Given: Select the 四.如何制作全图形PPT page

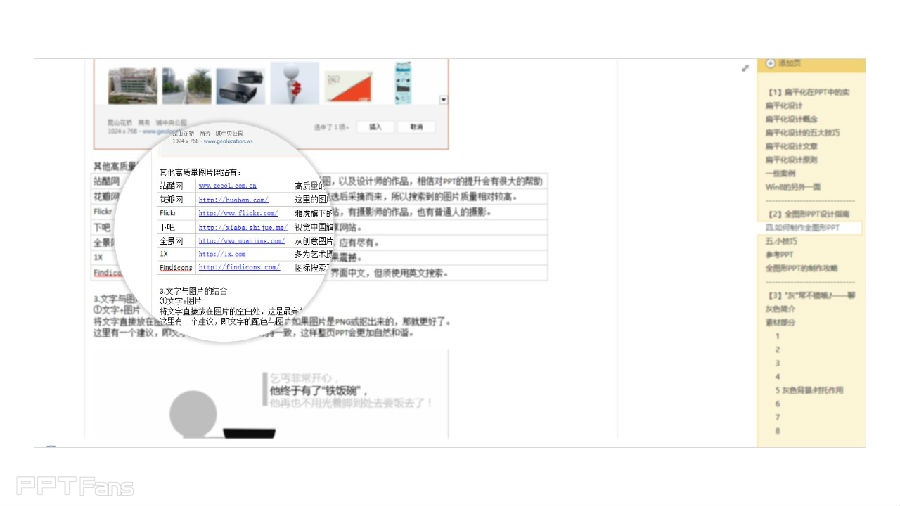Looking at the screenshot, I should point(811,228).
